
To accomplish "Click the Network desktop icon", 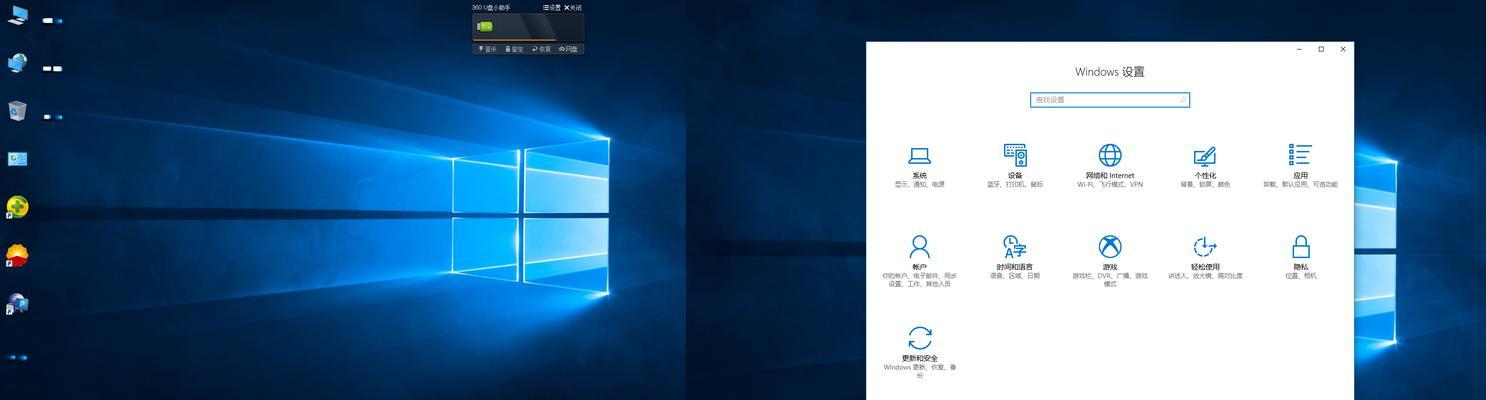I will [x=18, y=63].
